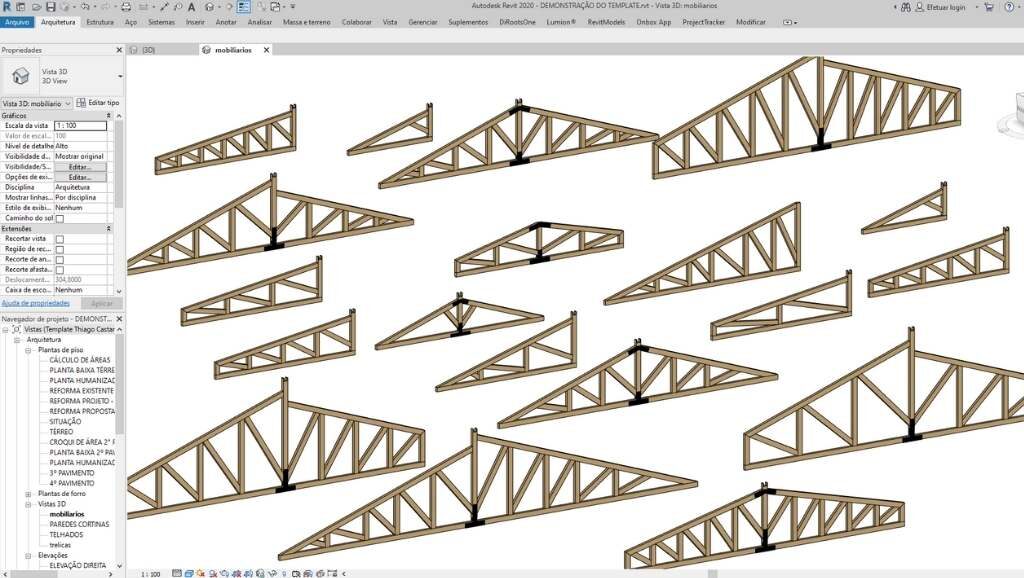Click the Revit application logo icon

click(x=7, y=7)
